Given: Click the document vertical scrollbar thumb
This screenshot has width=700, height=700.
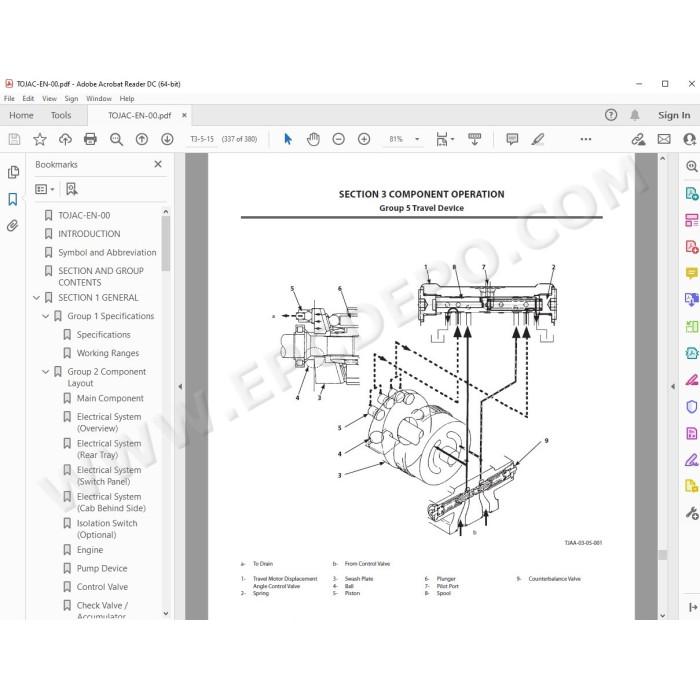Looking at the screenshot, I should click(662, 554).
